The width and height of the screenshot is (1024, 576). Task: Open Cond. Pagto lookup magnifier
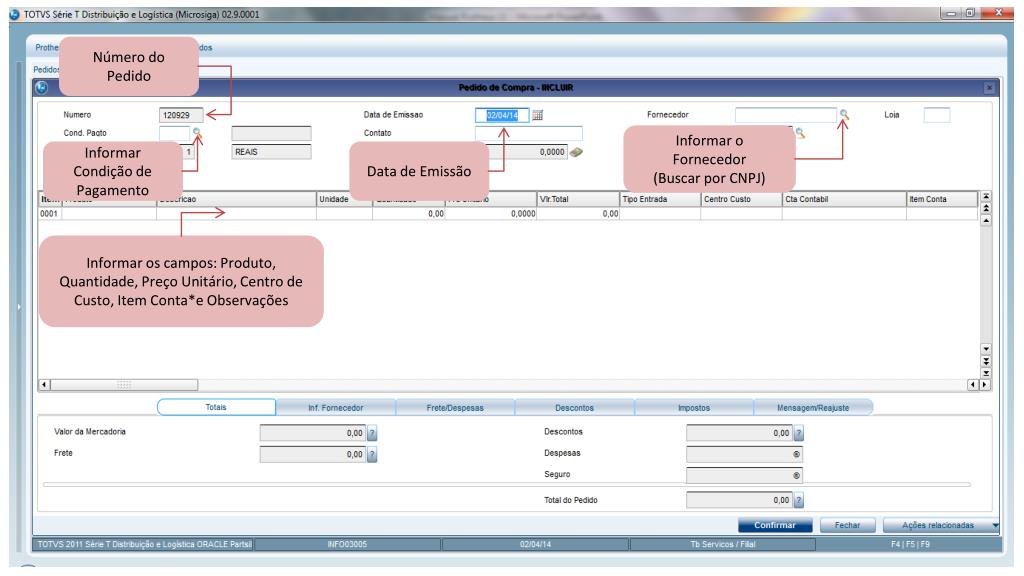(197, 133)
